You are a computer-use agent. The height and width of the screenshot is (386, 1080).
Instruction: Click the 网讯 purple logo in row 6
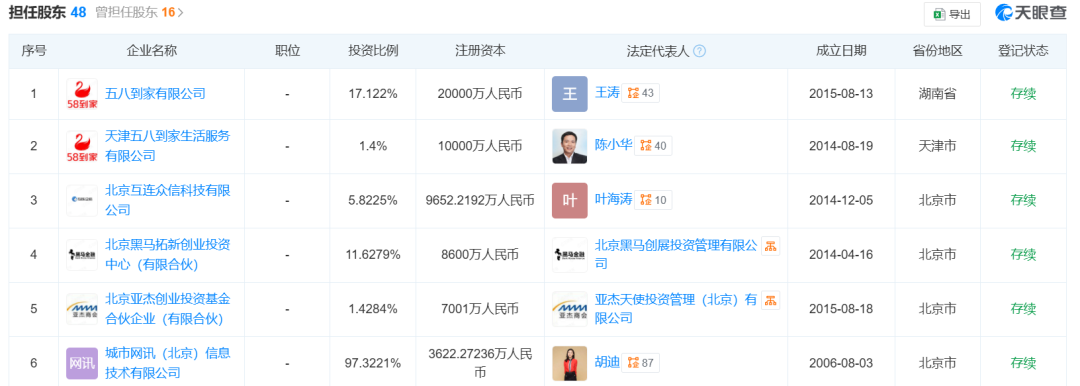point(82,363)
